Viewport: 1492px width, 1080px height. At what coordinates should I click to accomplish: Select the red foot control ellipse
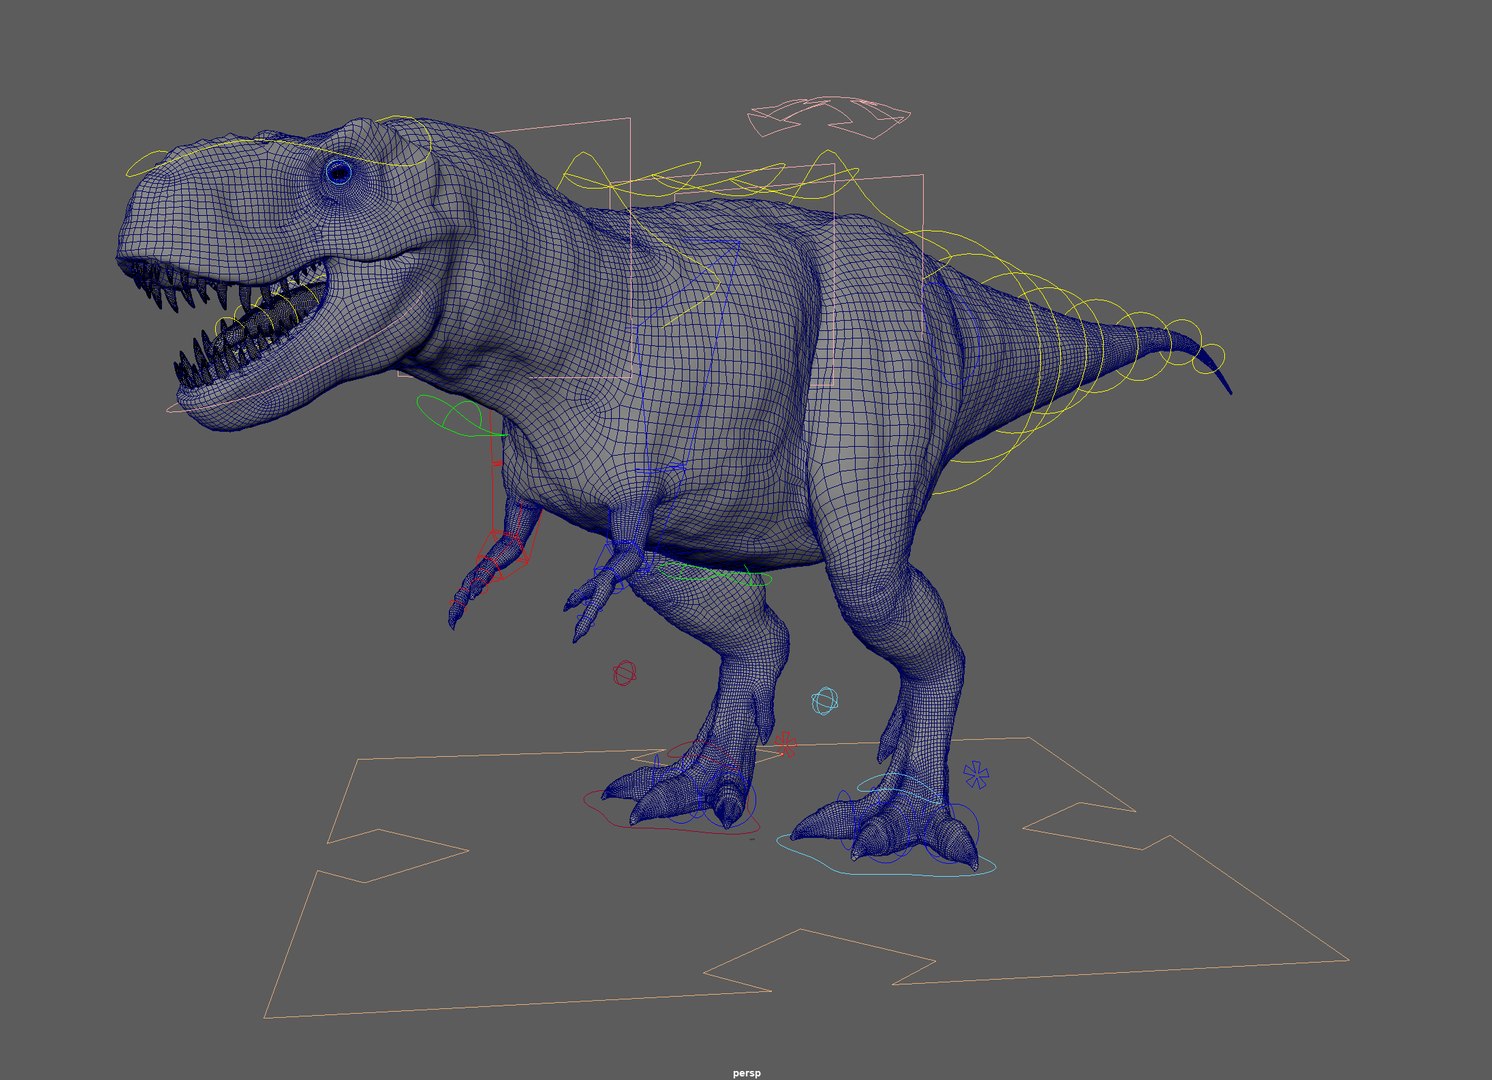(x=670, y=812)
